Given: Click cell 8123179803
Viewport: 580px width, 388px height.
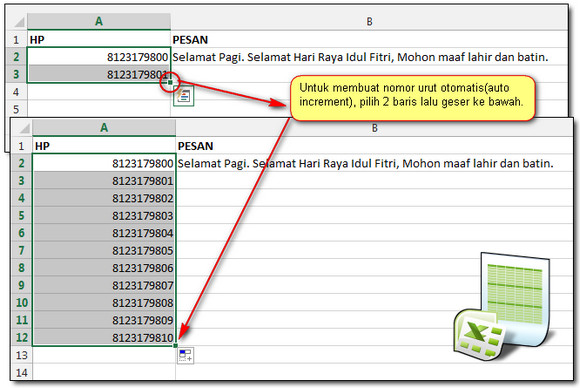Looking at the screenshot, I should coord(104,216).
